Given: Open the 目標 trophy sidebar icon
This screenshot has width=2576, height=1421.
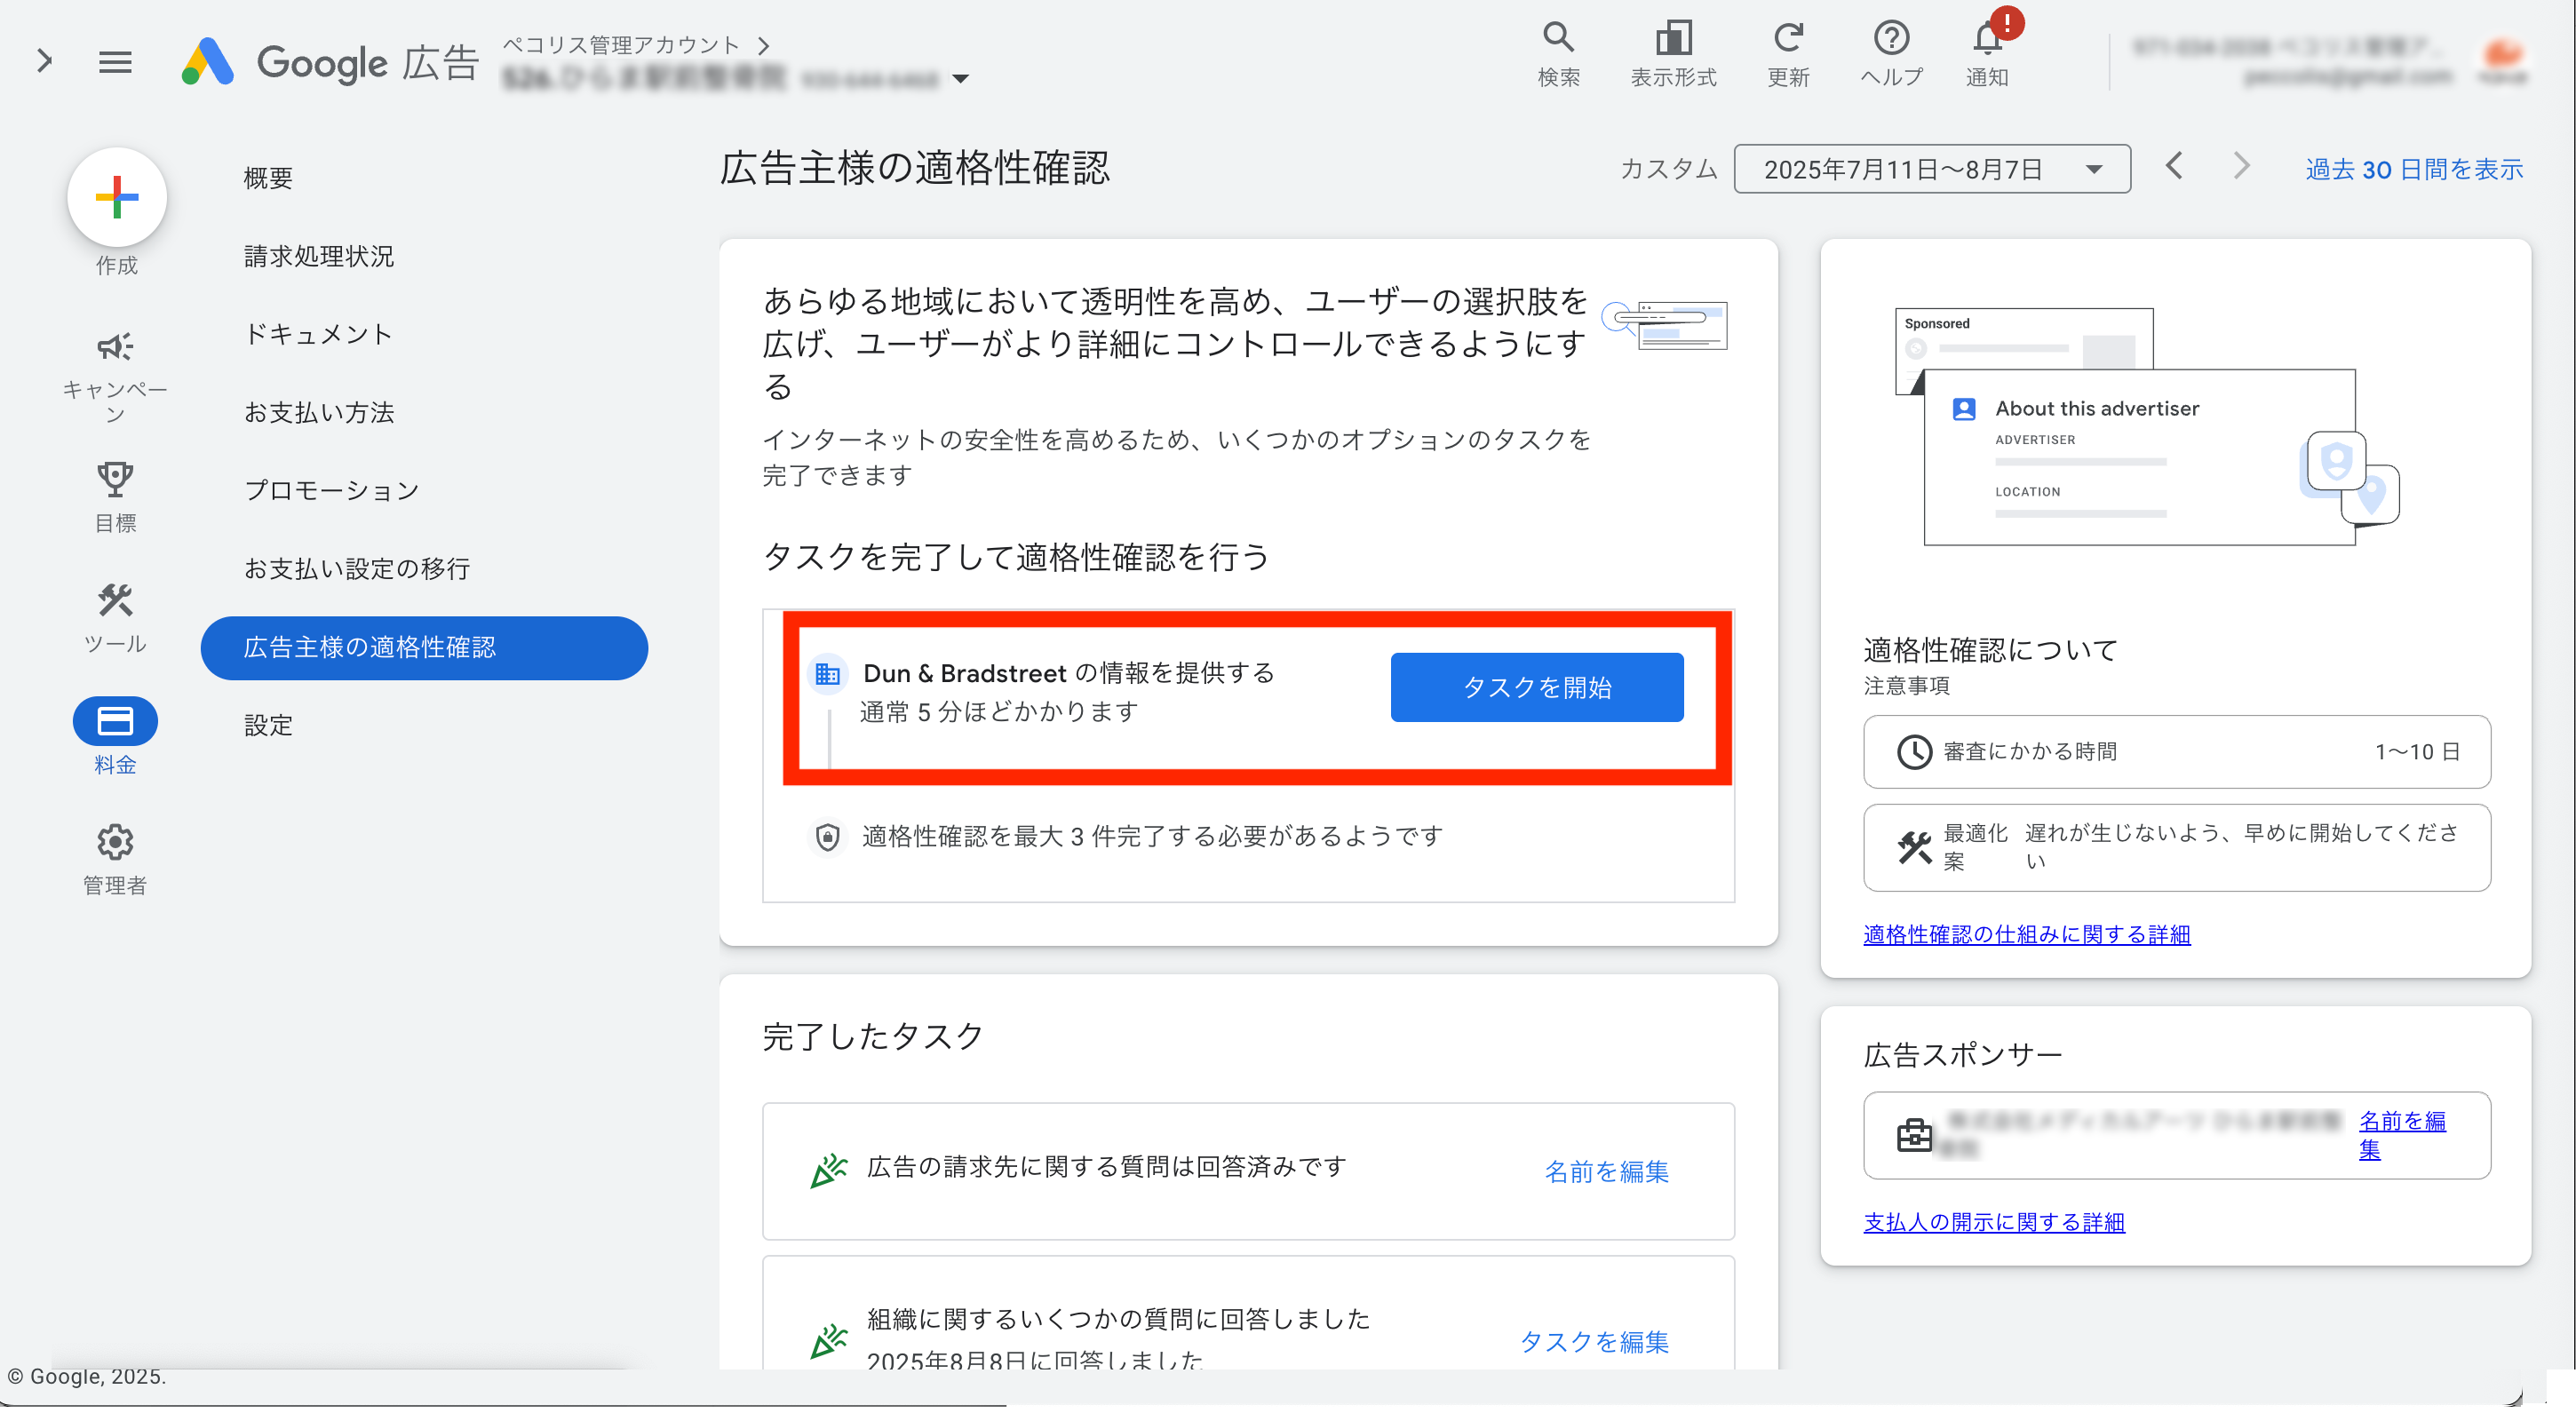Looking at the screenshot, I should click(115, 480).
